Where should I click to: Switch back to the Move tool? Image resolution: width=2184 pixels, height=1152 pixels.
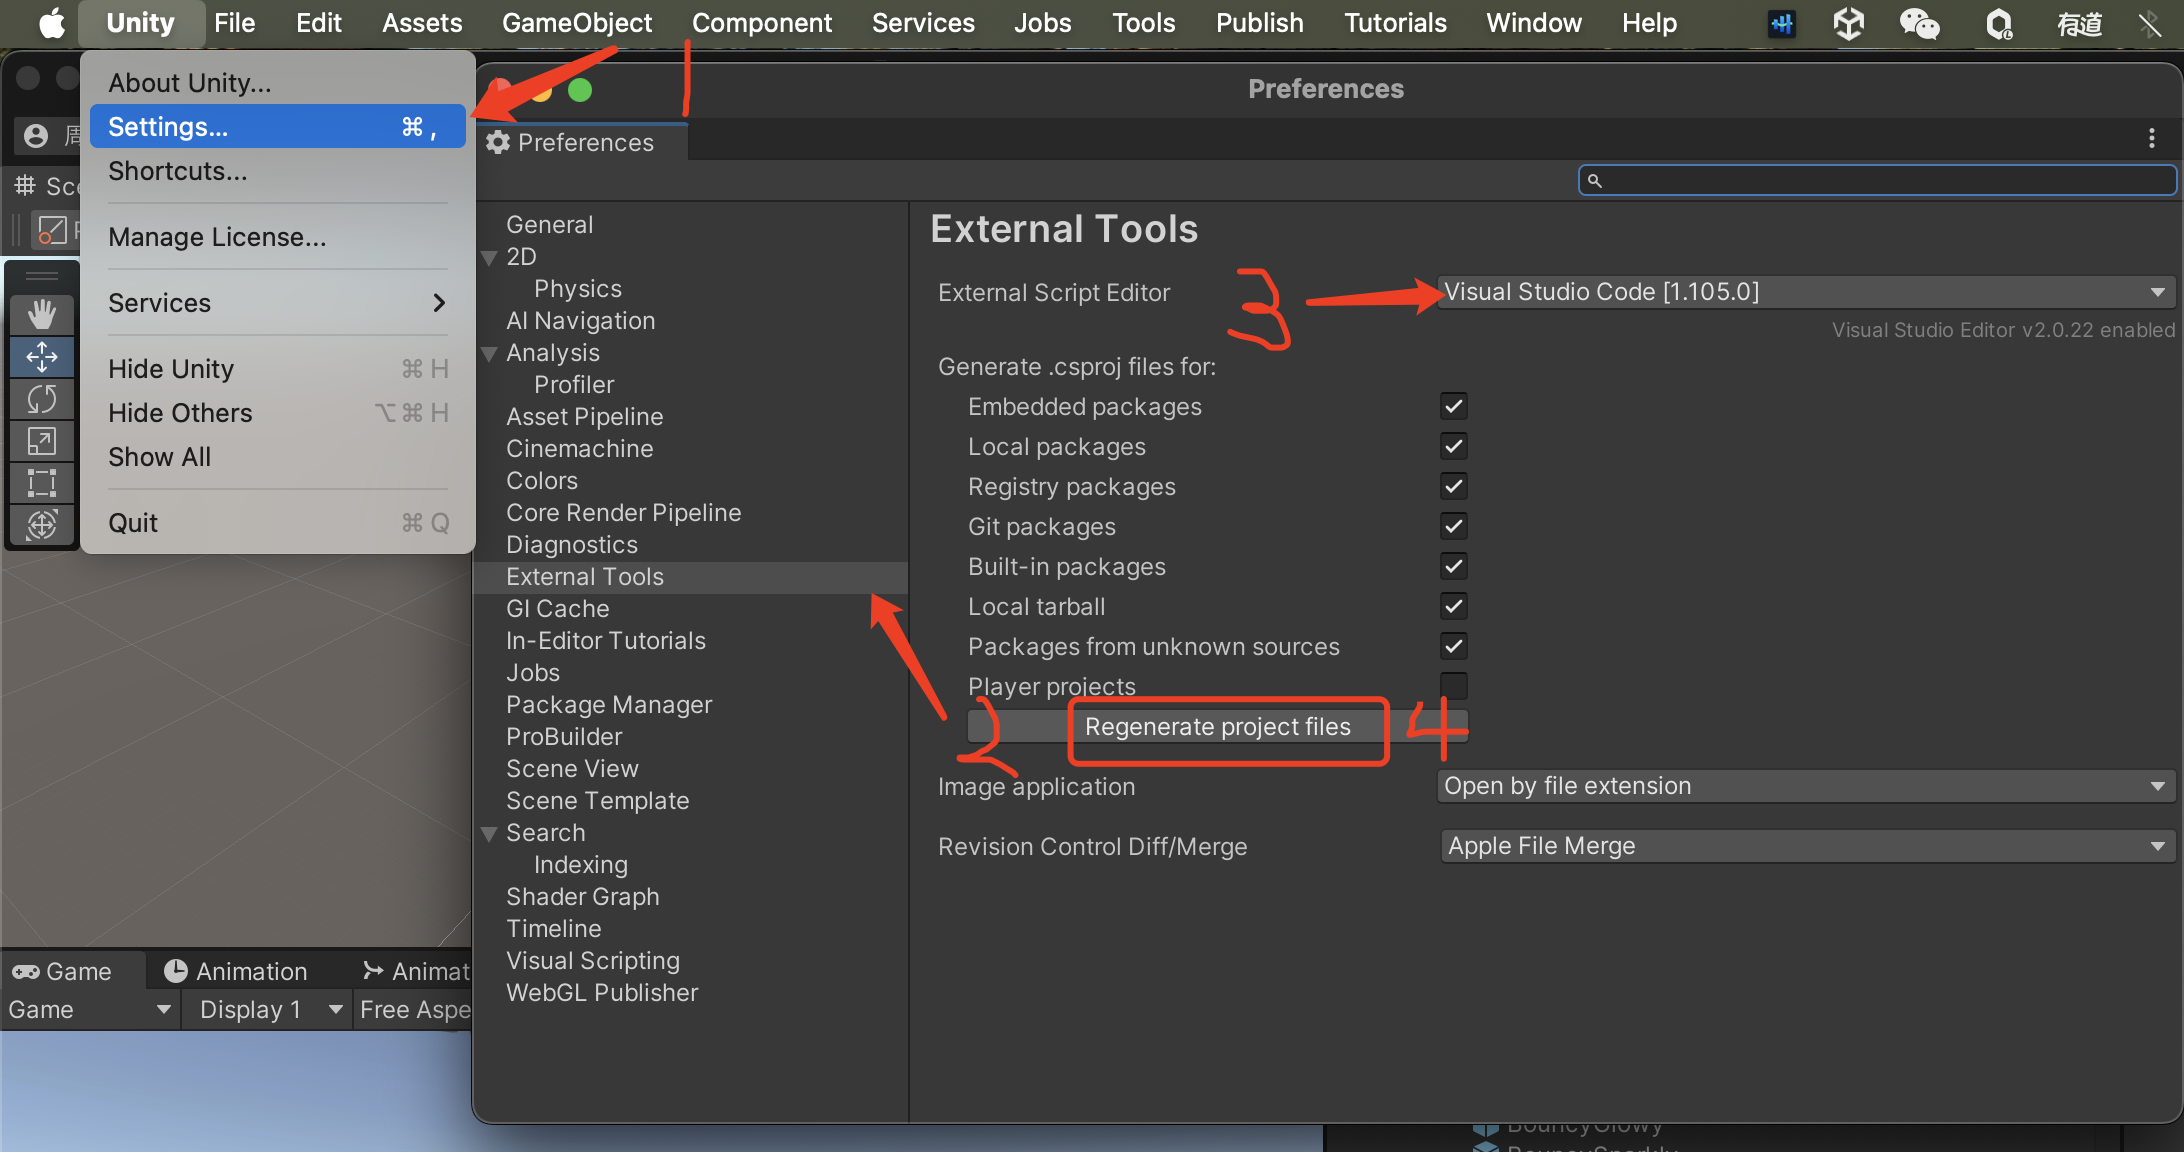click(43, 357)
